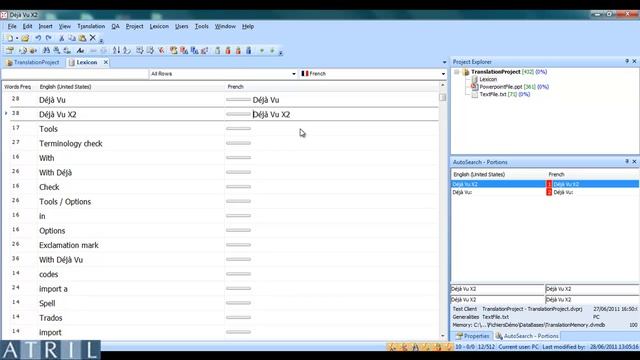Click the status bar for Tools row
Image resolution: width=640 pixels, height=360 pixels.
point(238,129)
